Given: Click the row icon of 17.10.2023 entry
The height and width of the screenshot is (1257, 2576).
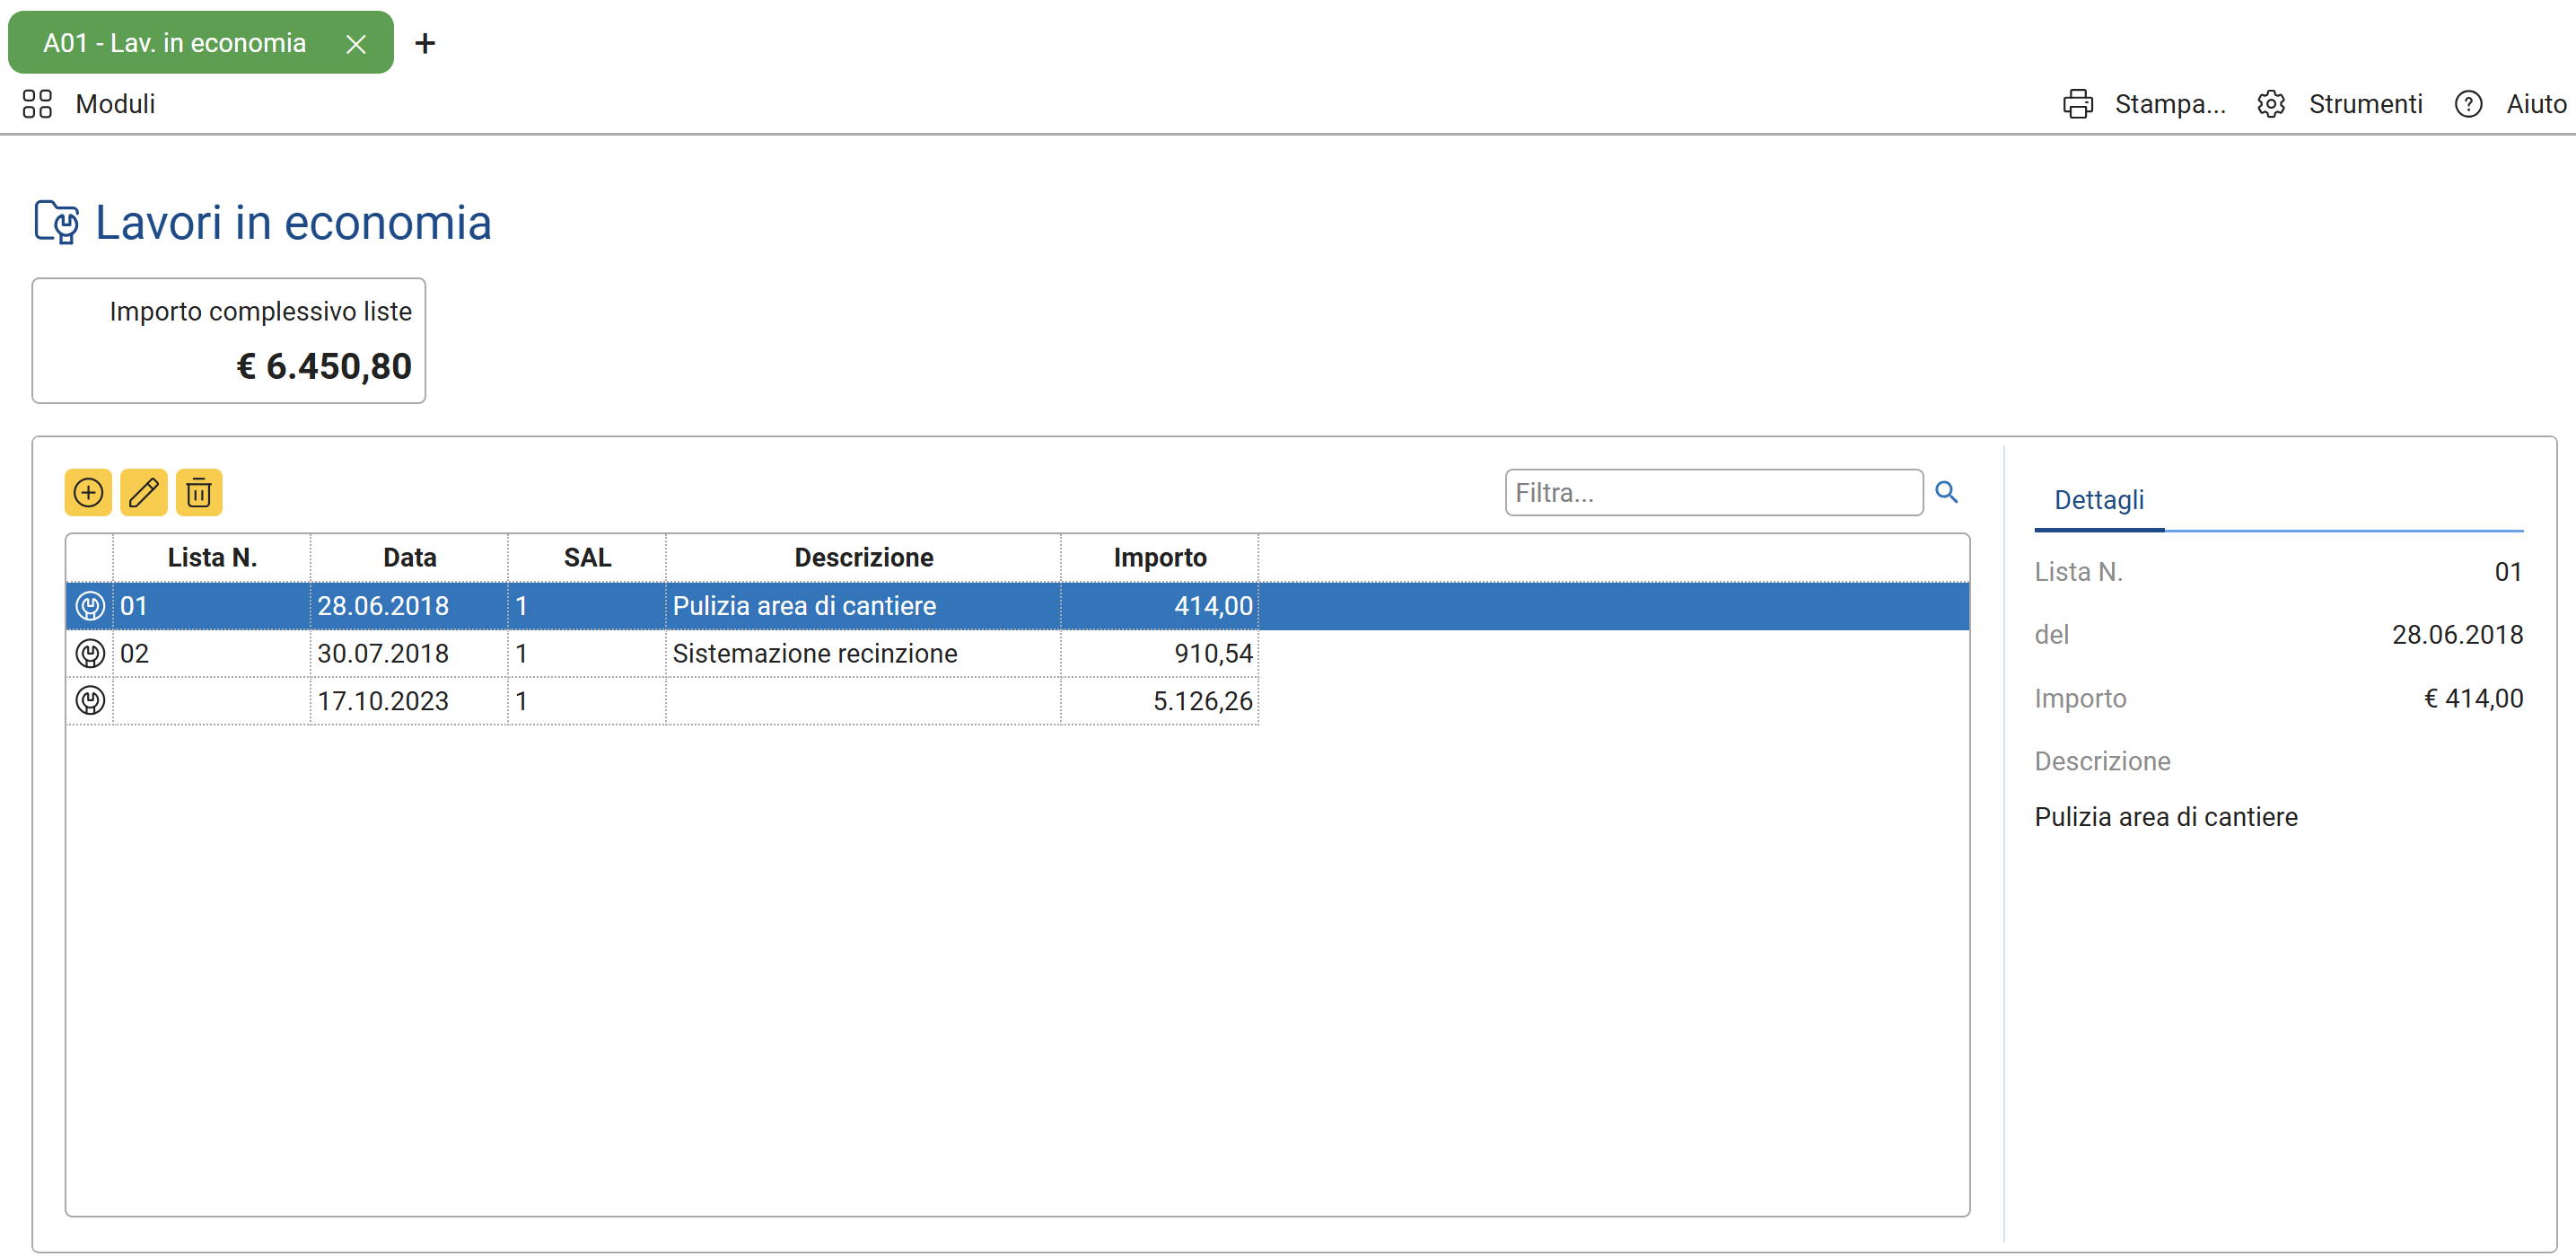Looking at the screenshot, I should click(x=90, y=701).
